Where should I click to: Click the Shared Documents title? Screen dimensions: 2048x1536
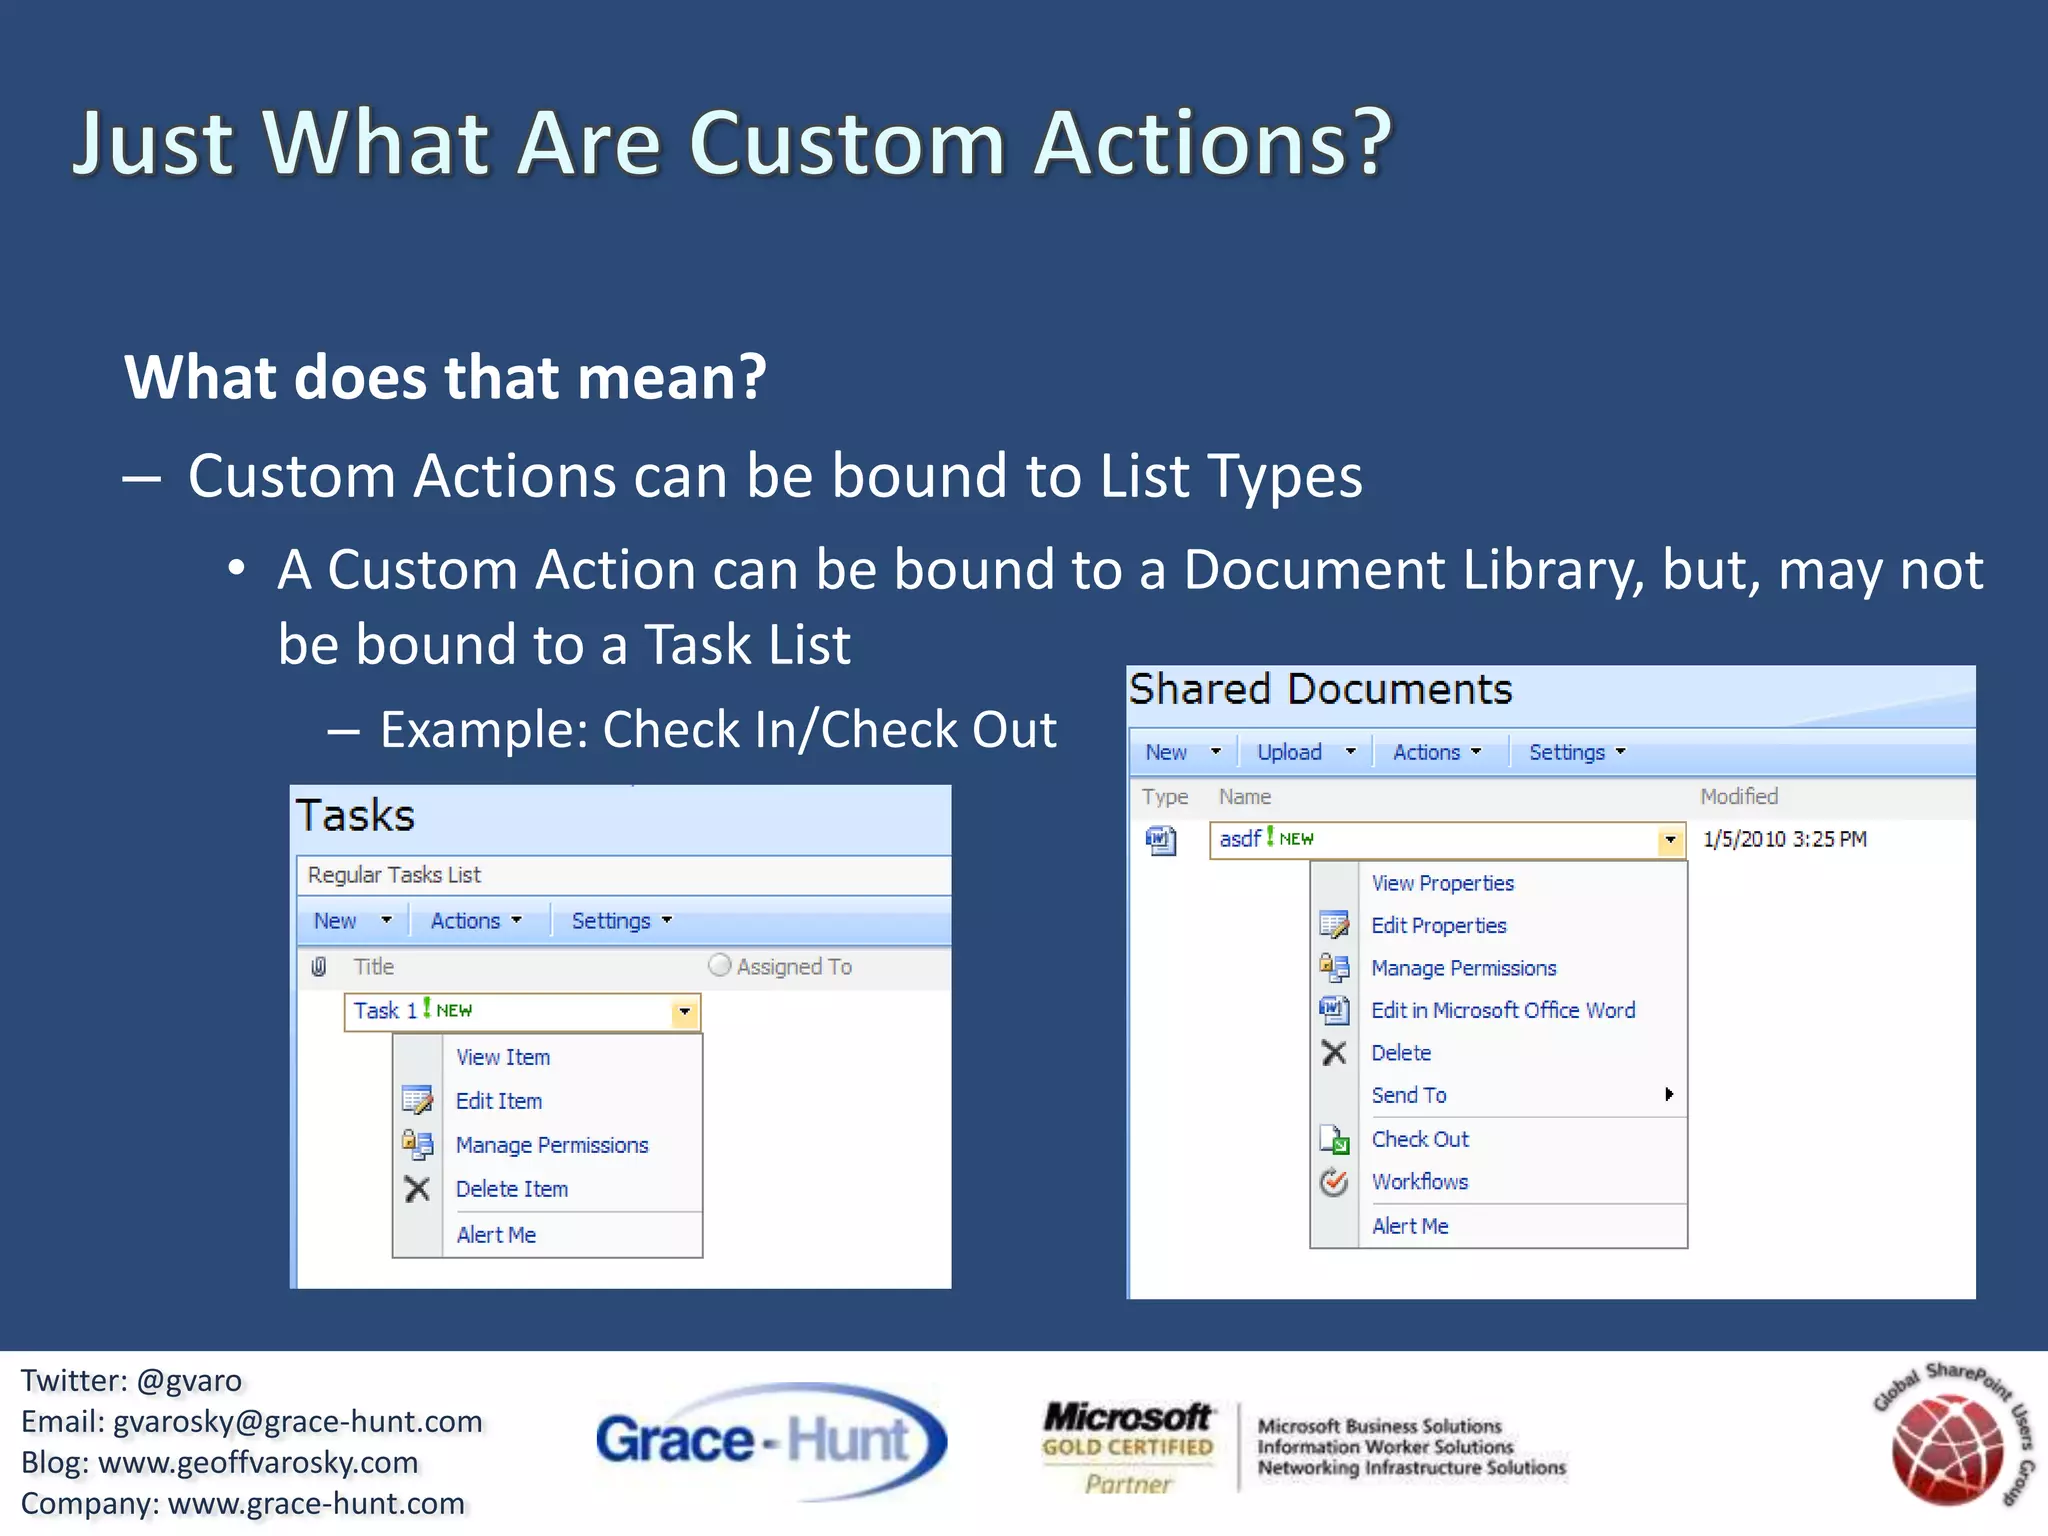pos(1320,690)
